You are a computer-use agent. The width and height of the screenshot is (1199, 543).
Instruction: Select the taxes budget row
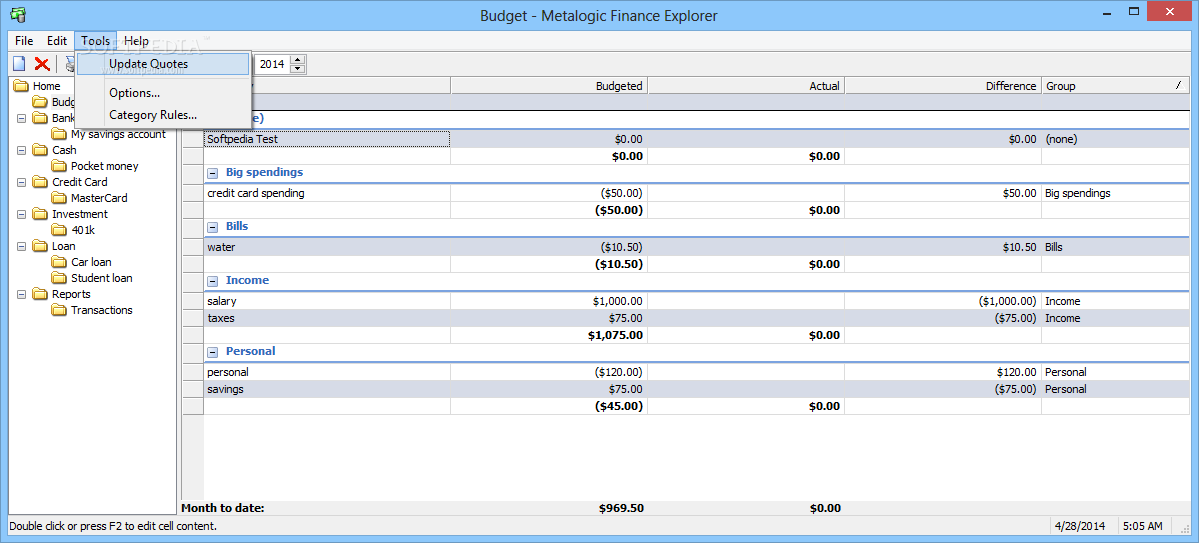697,318
